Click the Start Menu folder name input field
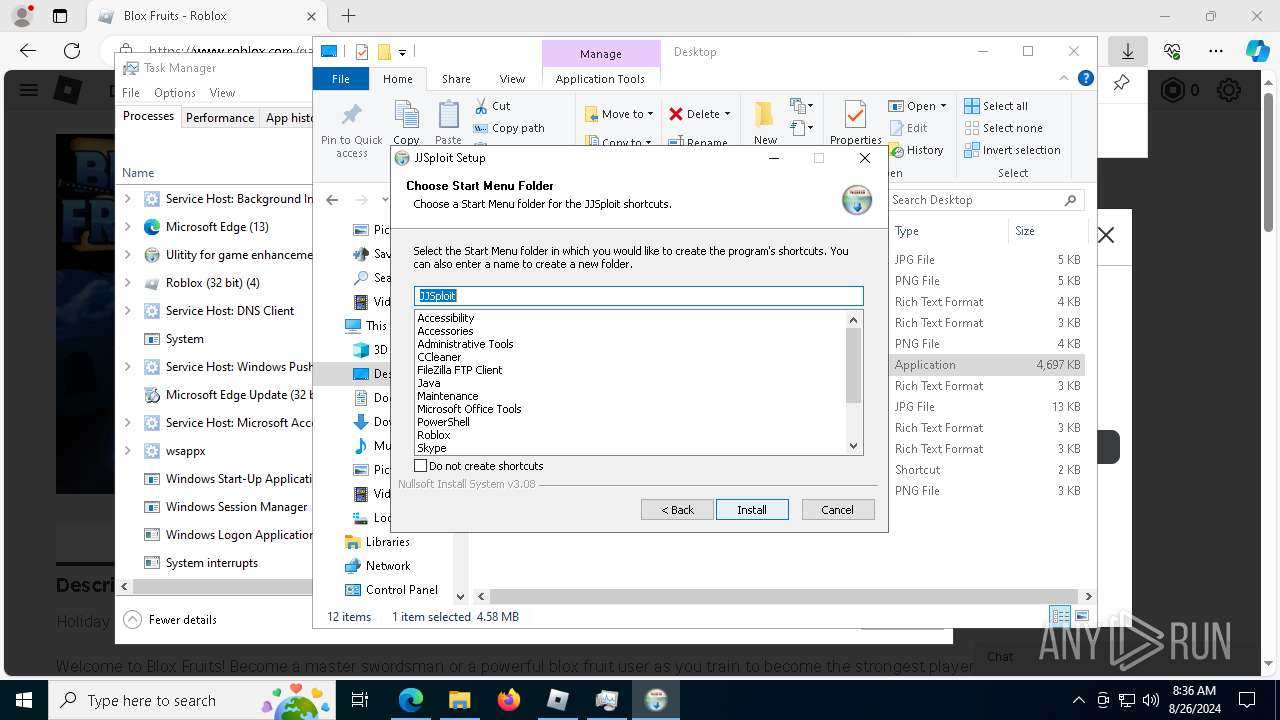 pos(638,296)
